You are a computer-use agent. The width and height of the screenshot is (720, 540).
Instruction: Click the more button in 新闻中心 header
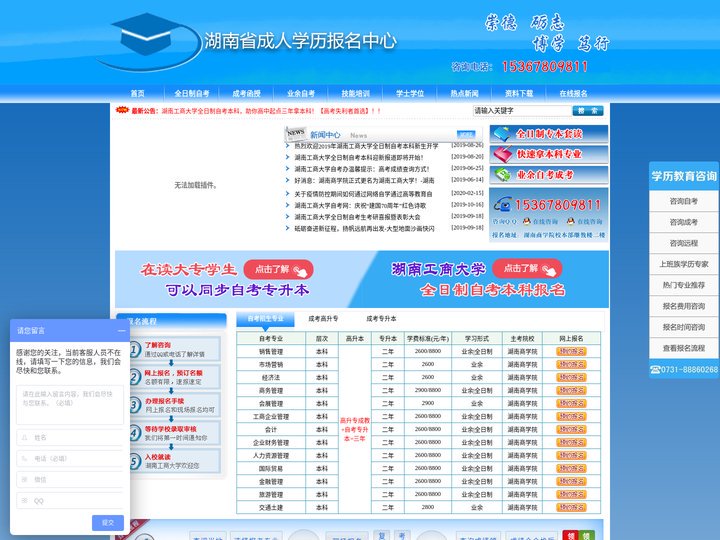pyautogui.click(x=466, y=134)
